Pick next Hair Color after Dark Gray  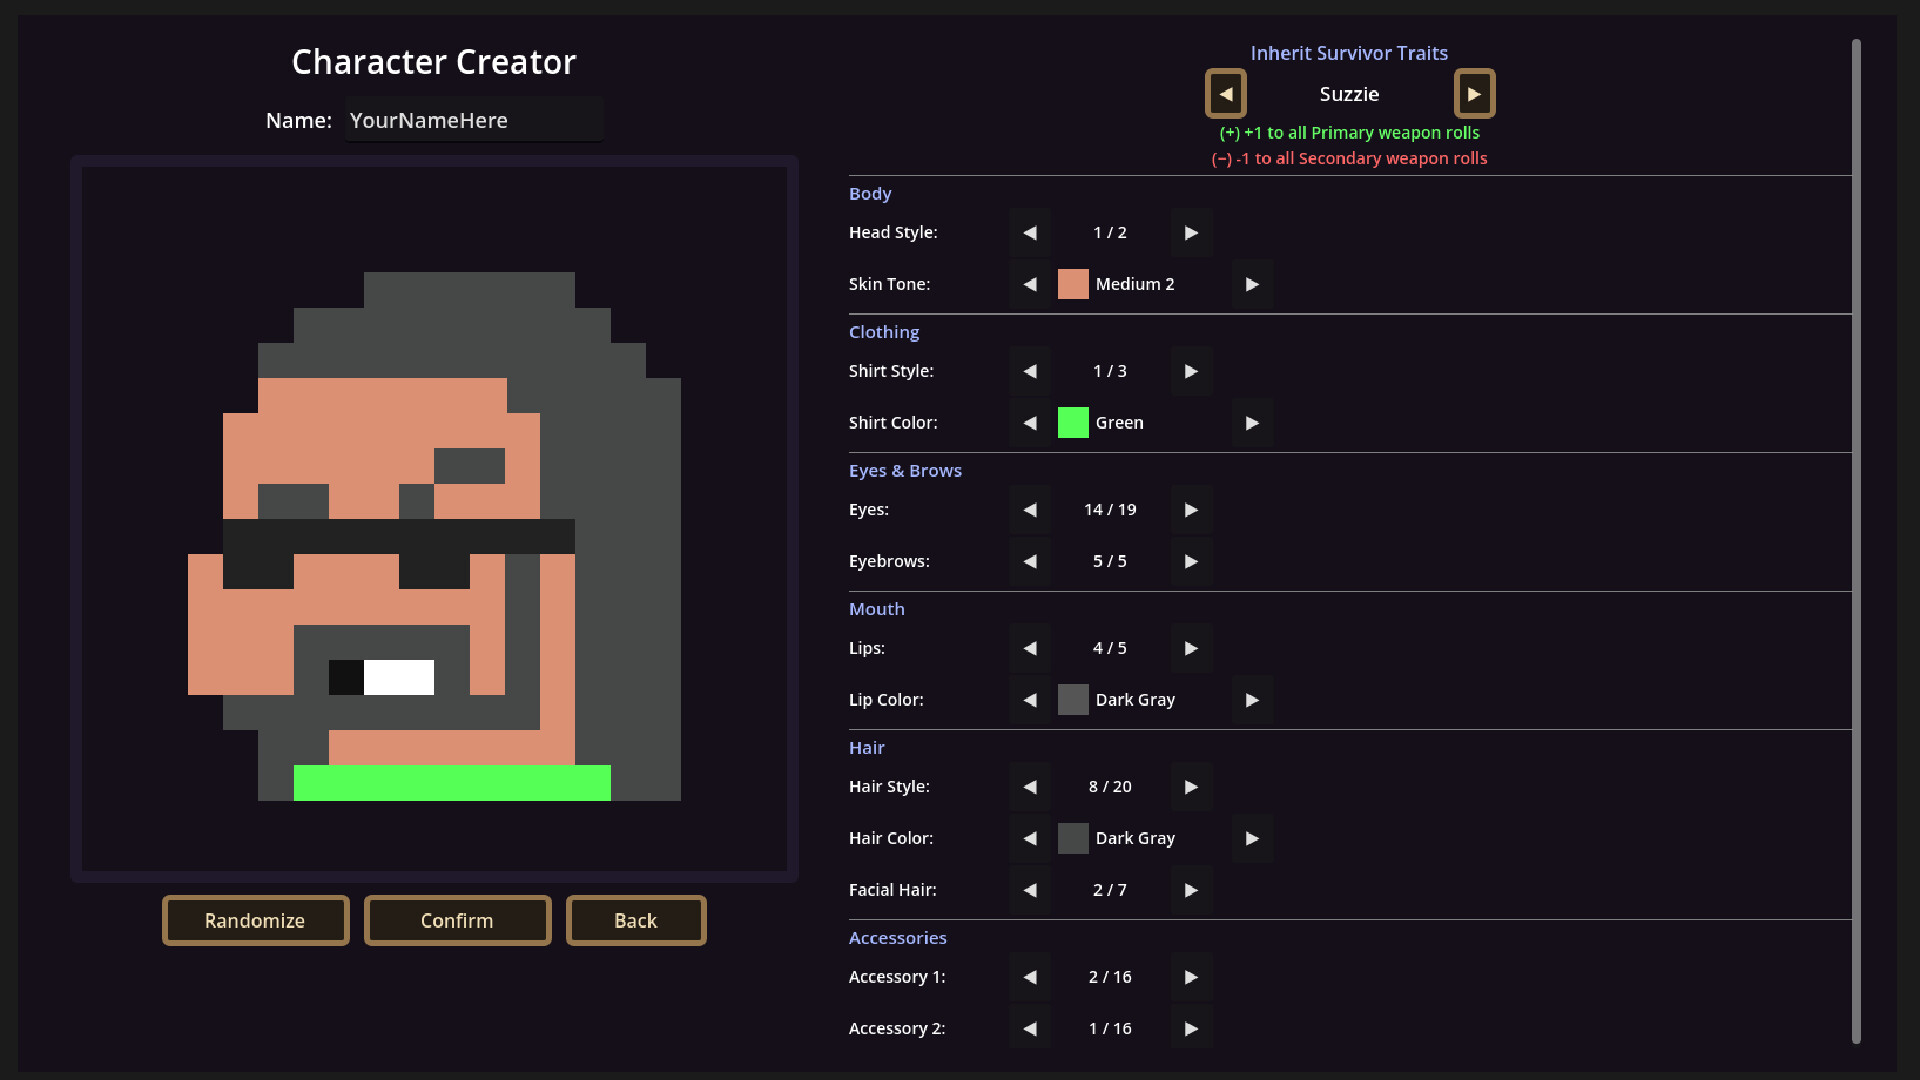(1252, 839)
